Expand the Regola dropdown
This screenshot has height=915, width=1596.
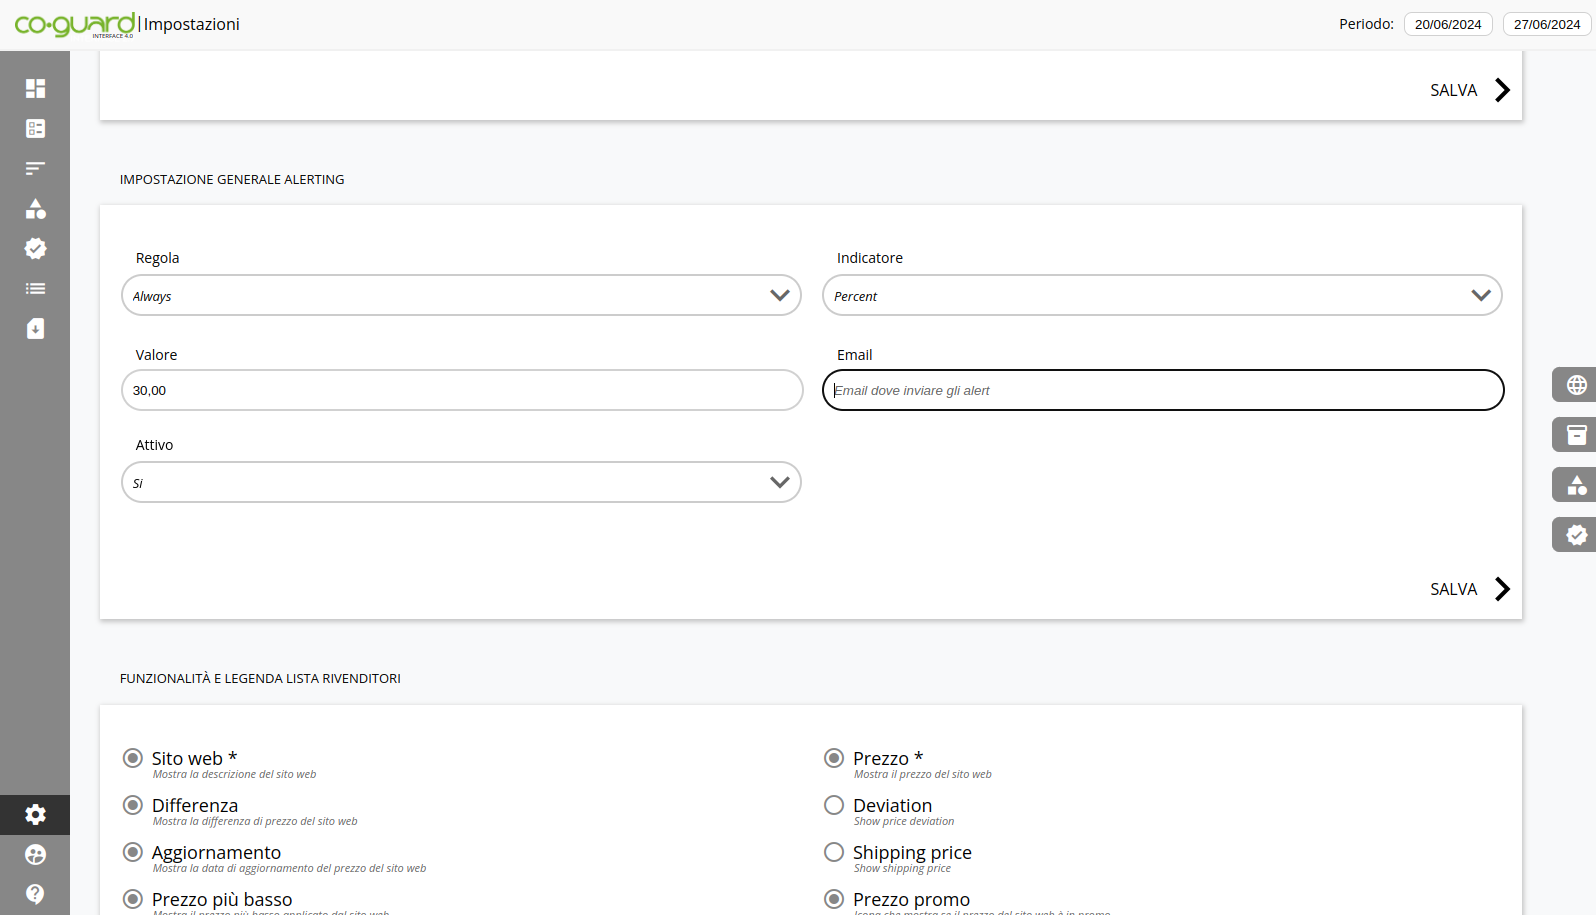461,296
